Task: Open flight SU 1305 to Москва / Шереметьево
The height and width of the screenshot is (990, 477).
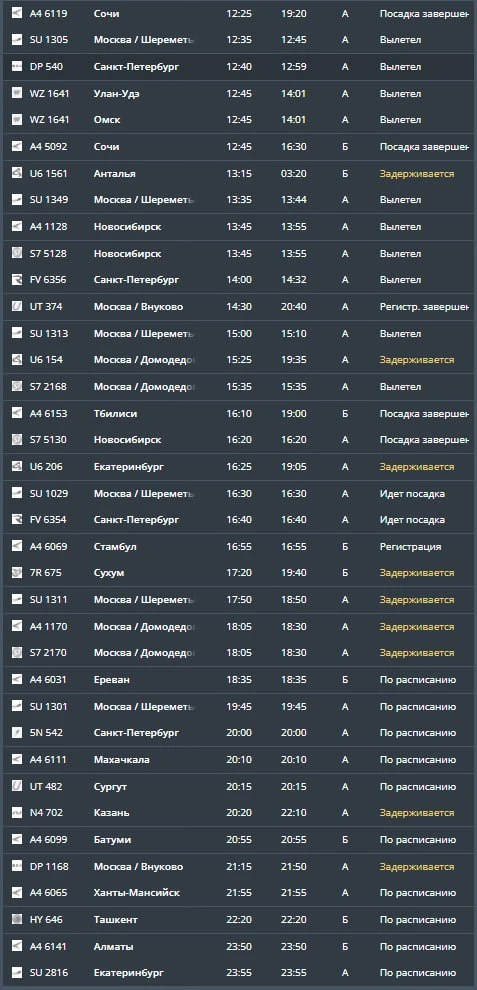Action: pos(238,40)
